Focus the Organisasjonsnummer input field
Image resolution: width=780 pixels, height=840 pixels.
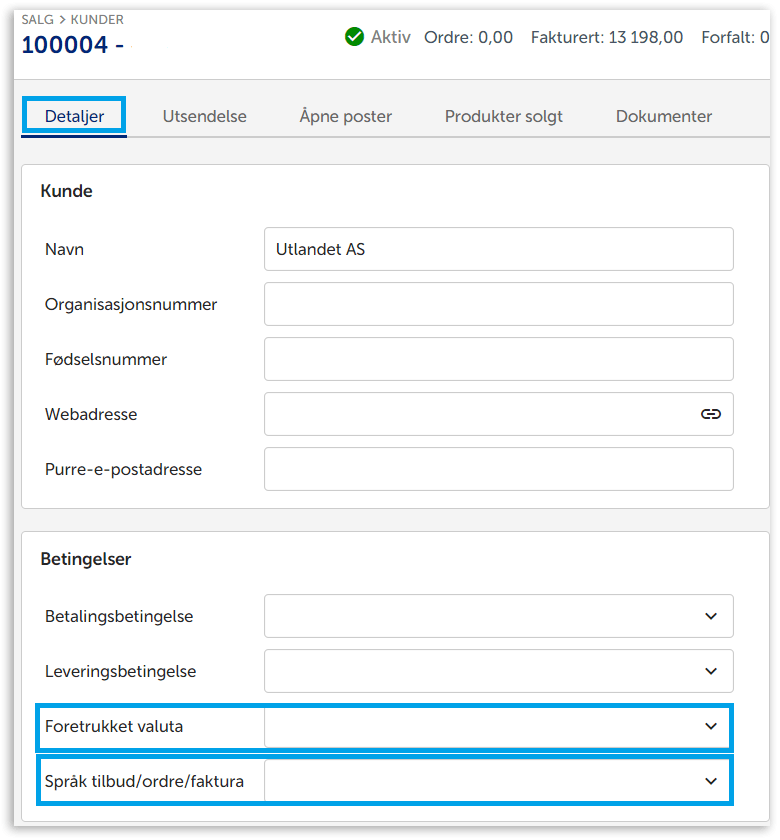498,304
